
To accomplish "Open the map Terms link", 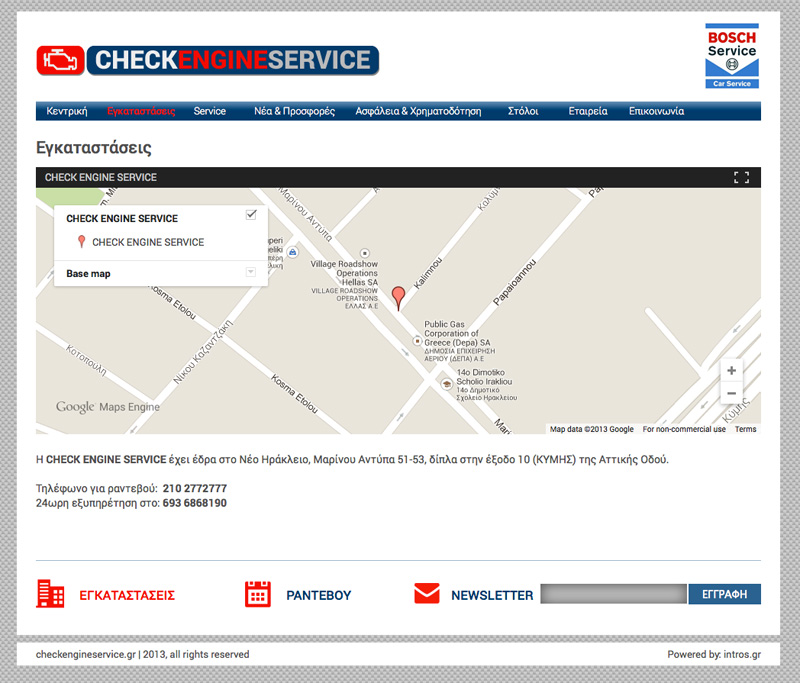I will coord(746,429).
